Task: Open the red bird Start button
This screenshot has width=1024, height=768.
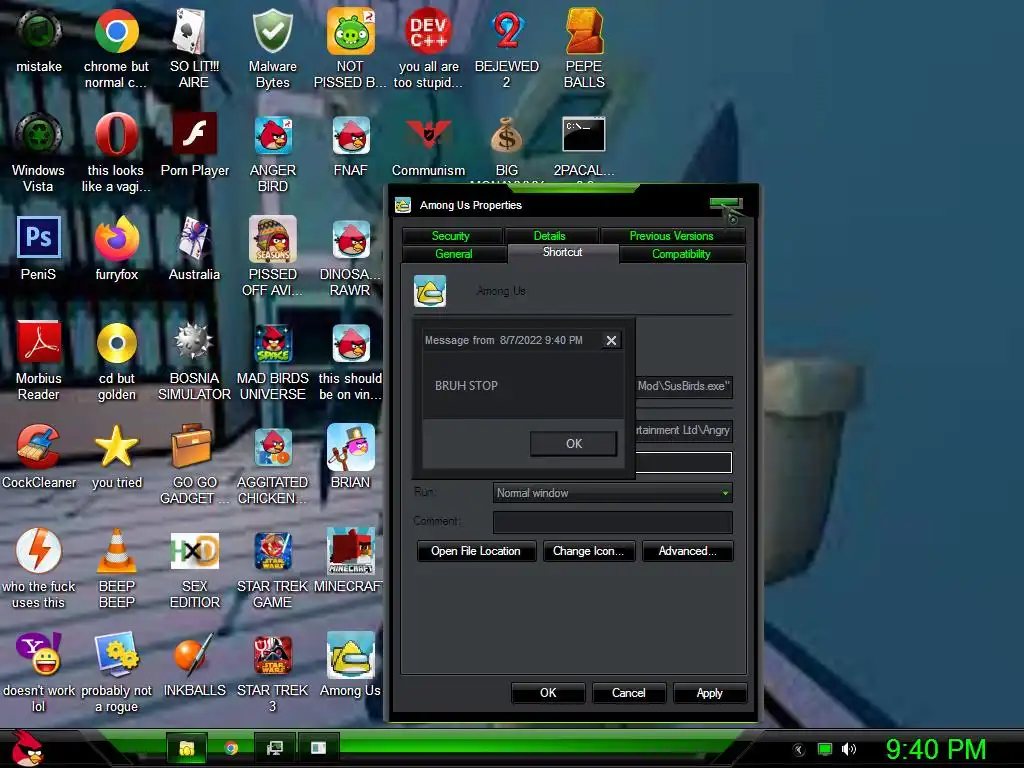Action: pyautogui.click(x=27, y=748)
